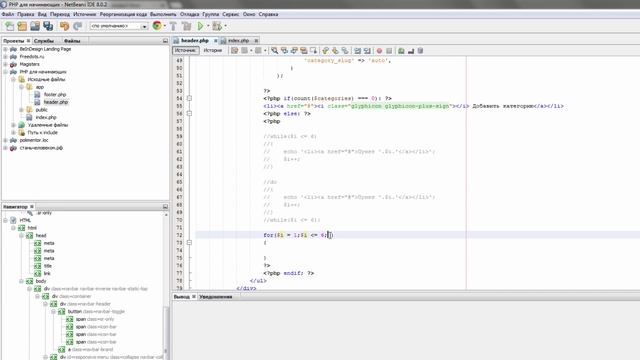Click the New File toolbar icon
Screen dimensions: 640x360
9,26
